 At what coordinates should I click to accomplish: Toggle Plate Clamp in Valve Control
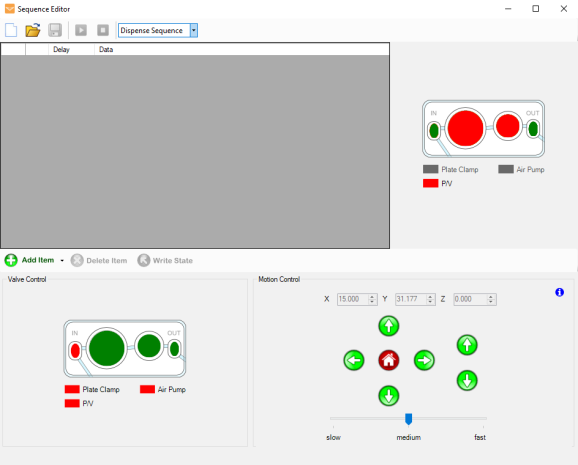tap(92, 389)
